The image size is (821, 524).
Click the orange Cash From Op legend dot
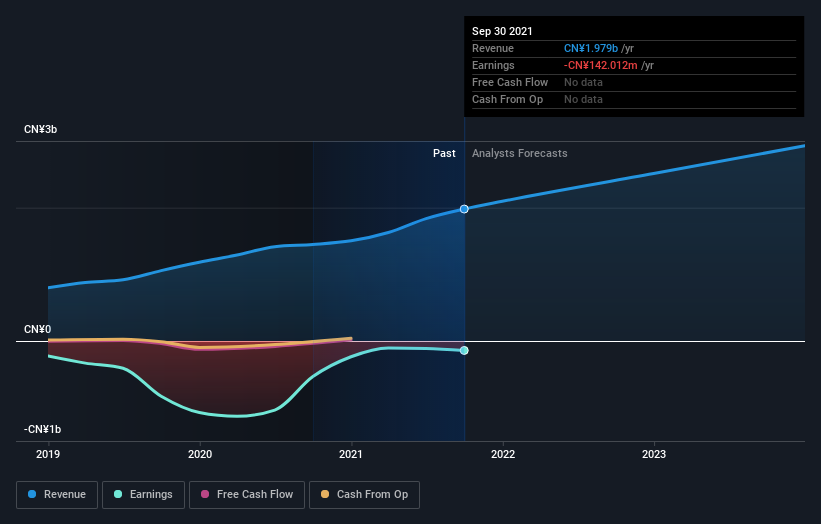325,494
